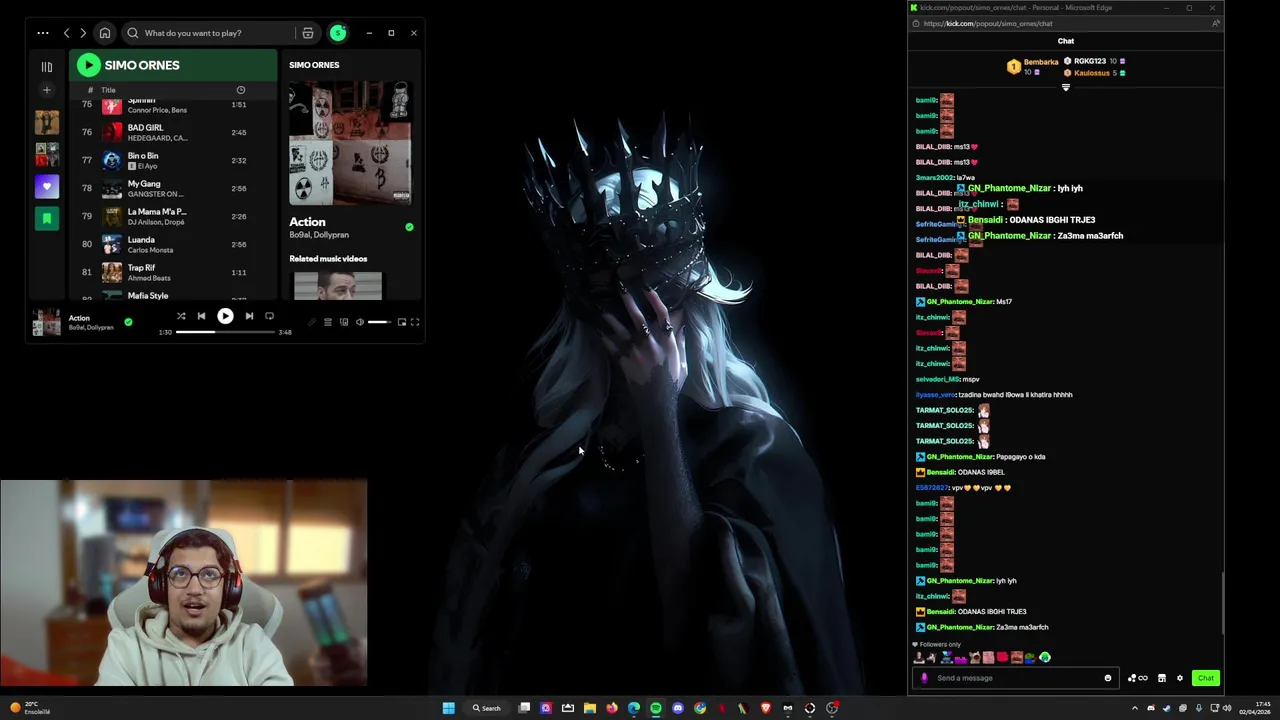Open File Explorer from taskbar
Screen dimensions: 1280x720
click(590, 708)
